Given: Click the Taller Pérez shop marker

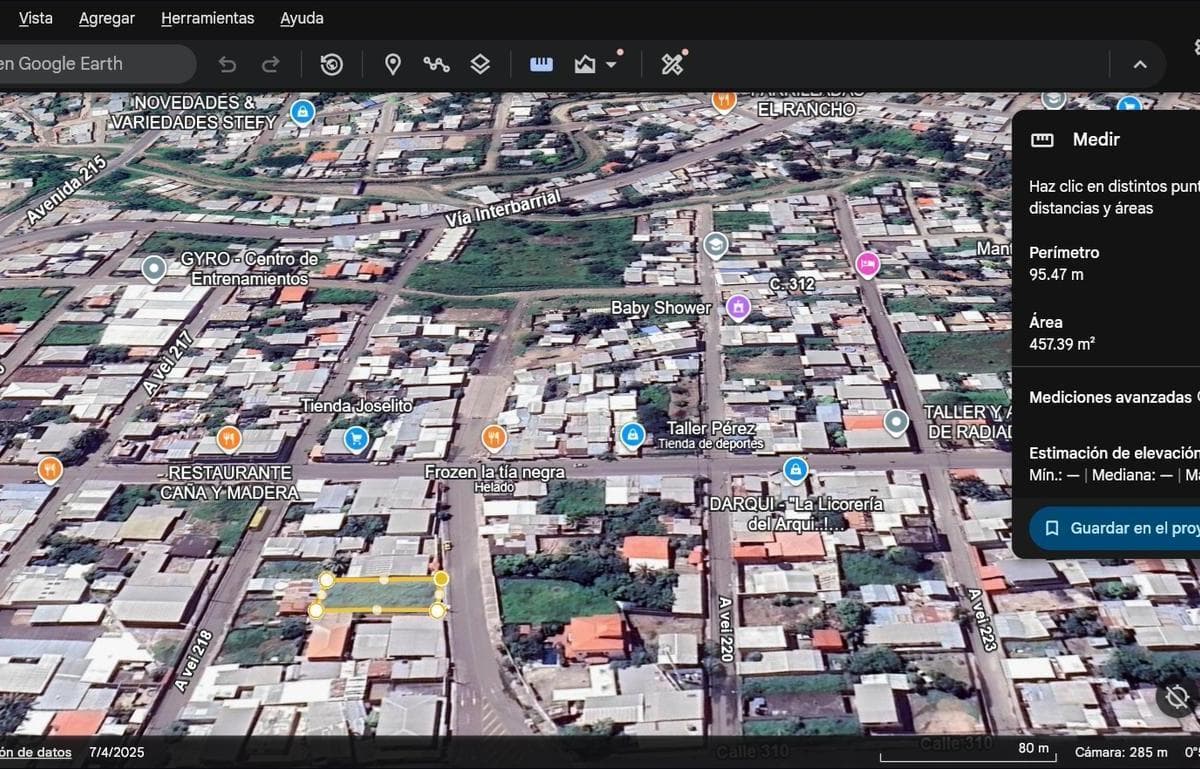Looking at the screenshot, I should pyautogui.click(x=632, y=434).
